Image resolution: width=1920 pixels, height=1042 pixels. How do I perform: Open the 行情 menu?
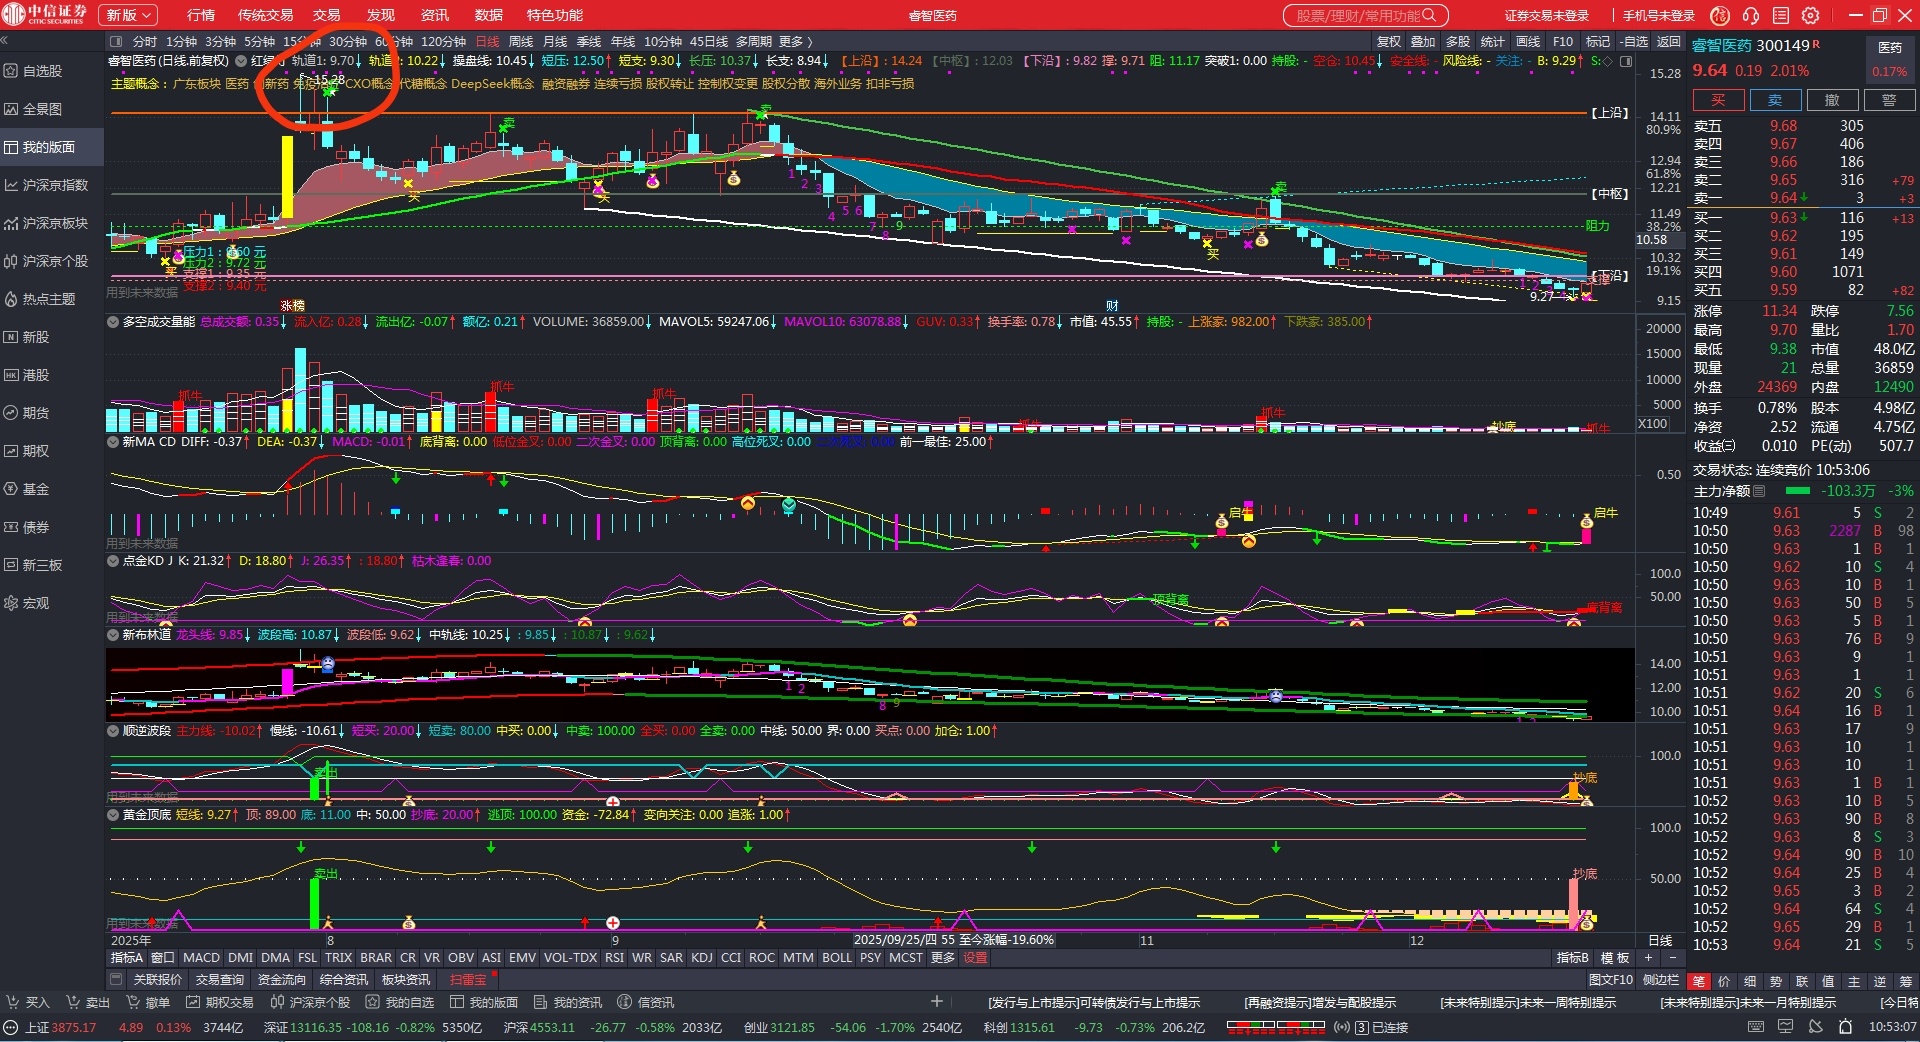click(x=201, y=15)
